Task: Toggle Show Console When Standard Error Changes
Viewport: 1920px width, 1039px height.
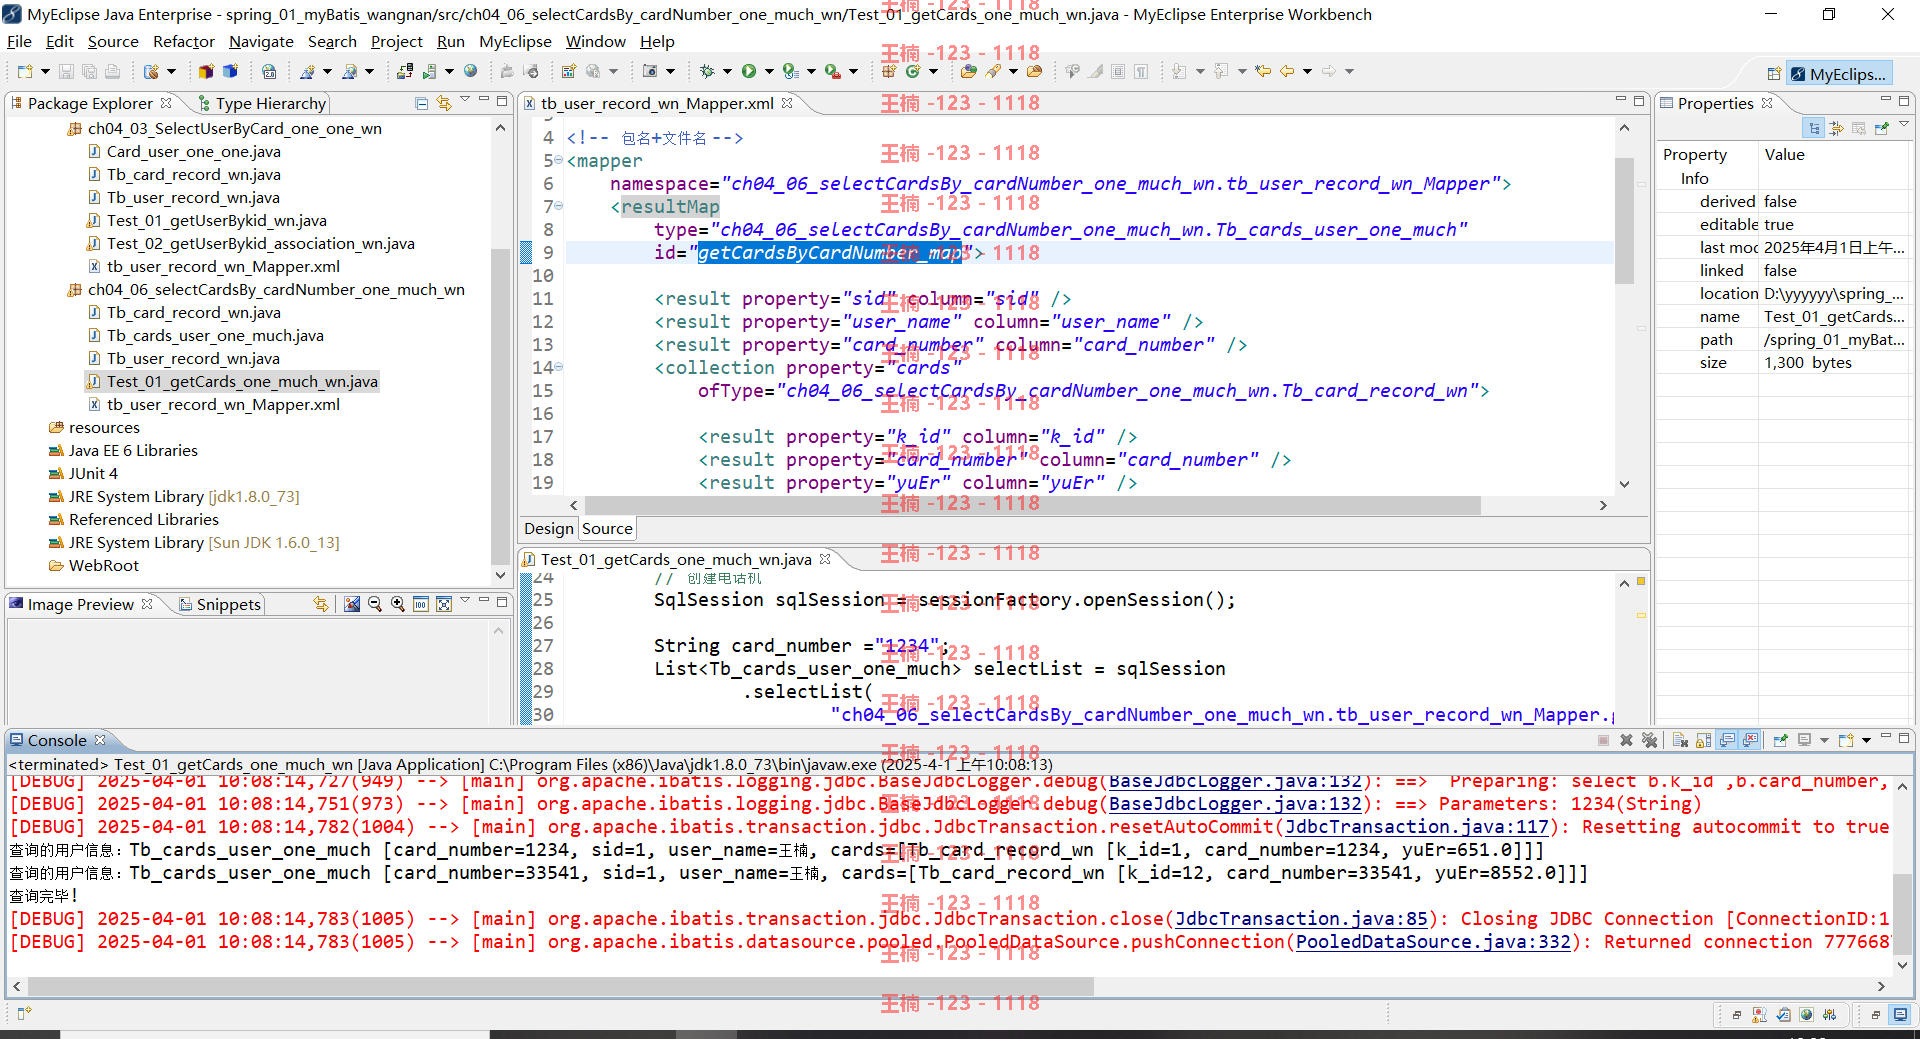Action: pyautogui.click(x=1750, y=740)
